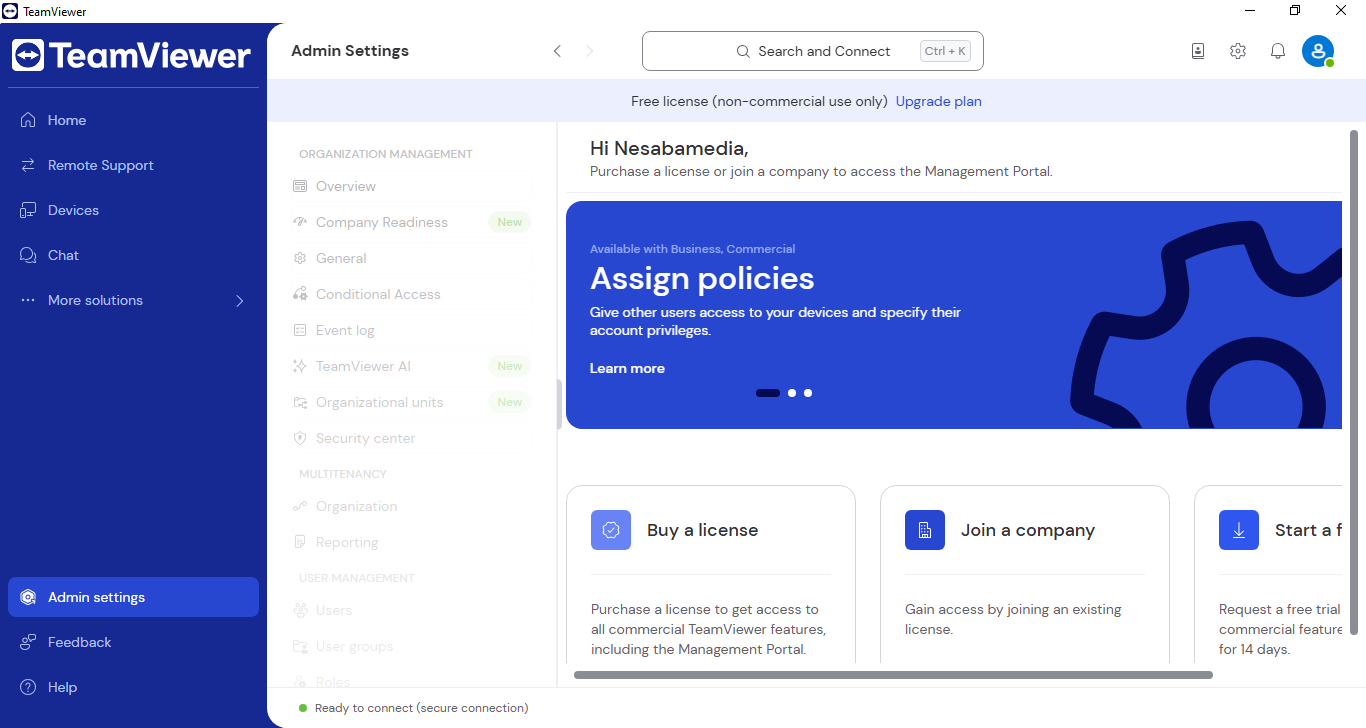Open Remote Support in the sidebar
The image size is (1366, 728).
(100, 165)
